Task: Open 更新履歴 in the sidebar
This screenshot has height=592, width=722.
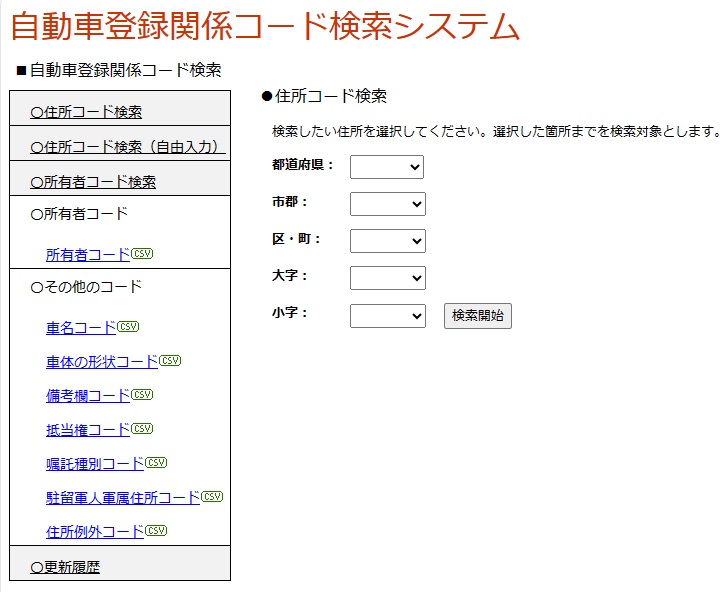Action: pos(66,567)
